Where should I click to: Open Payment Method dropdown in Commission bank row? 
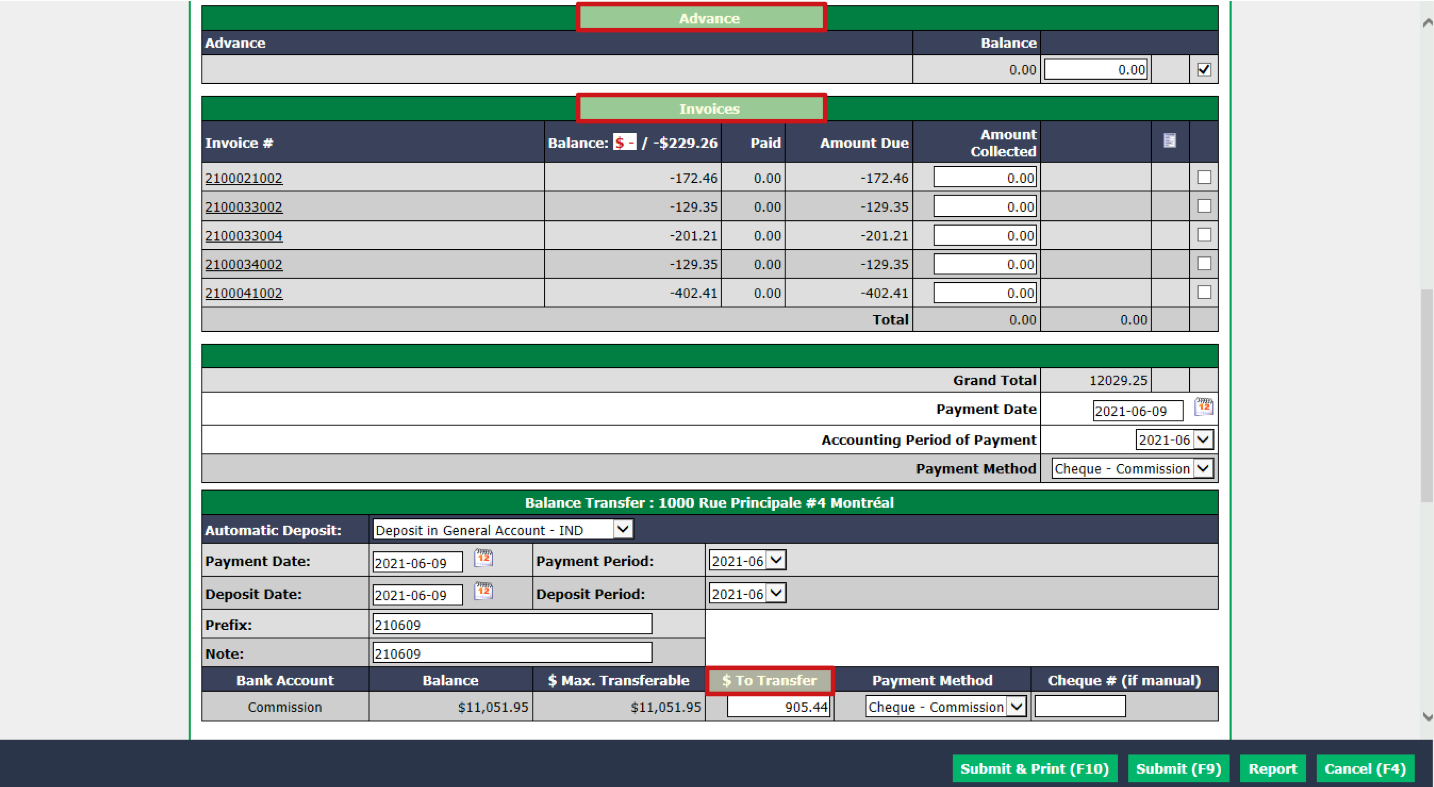point(946,707)
